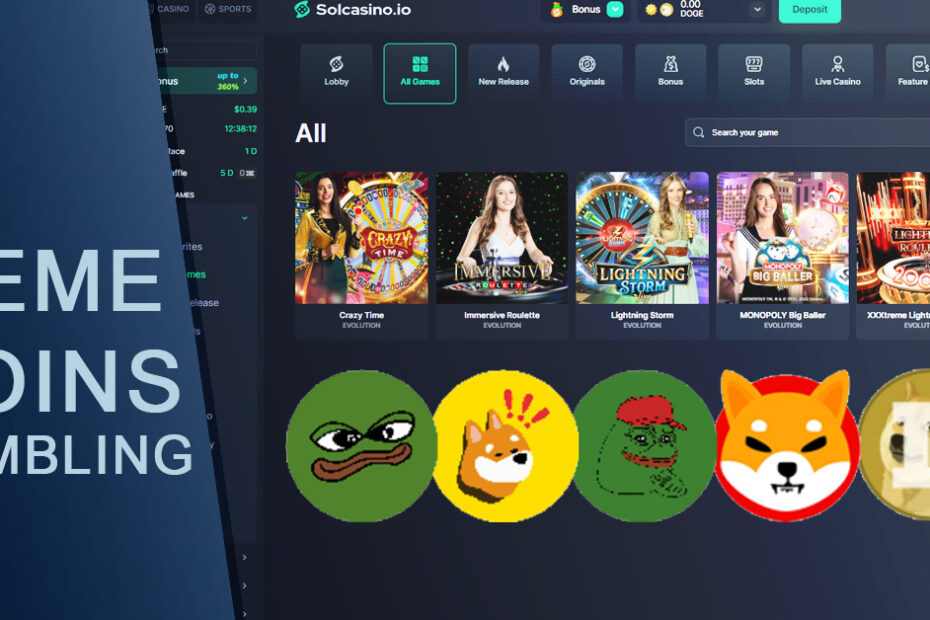Open the Lobby tab
Screen dimensions: 930x620
pos(336,74)
